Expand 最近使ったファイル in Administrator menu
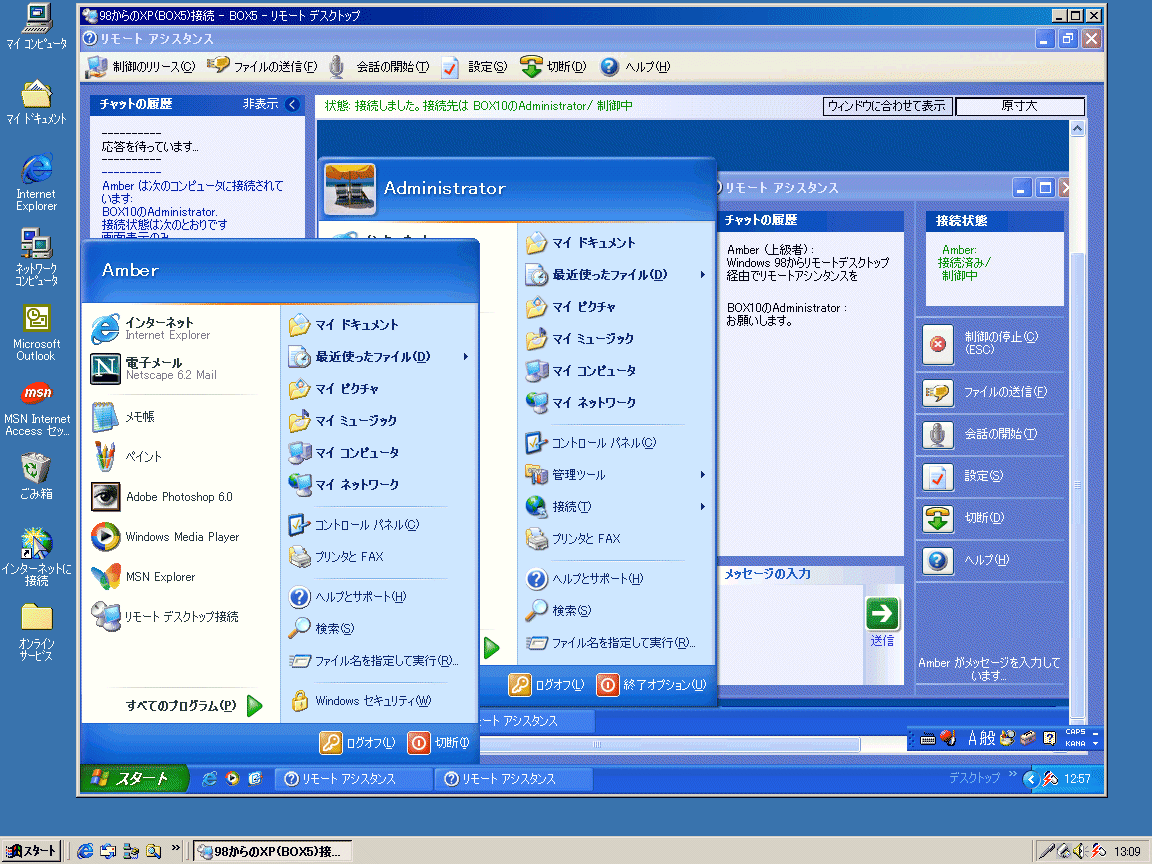 pyautogui.click(x=617, y=275)
